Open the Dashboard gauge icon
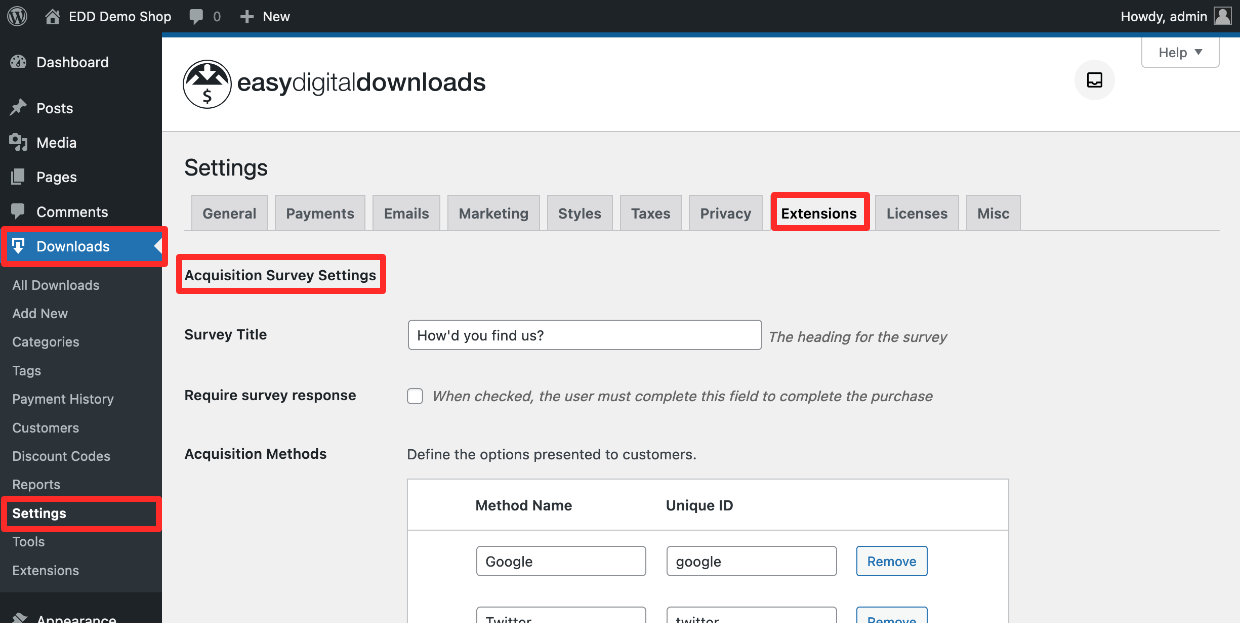Viewport: 1240px width, 623px height. point(18,62)
